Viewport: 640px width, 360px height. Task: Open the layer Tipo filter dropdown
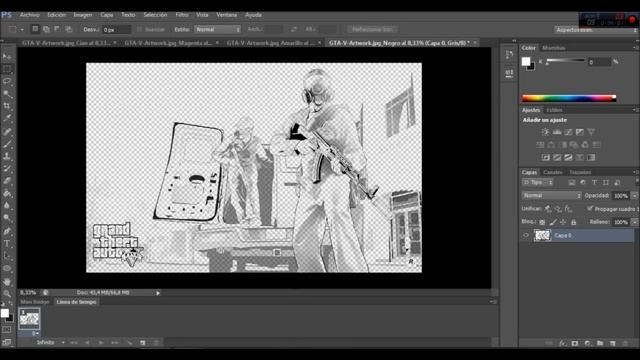pos(537,182)
